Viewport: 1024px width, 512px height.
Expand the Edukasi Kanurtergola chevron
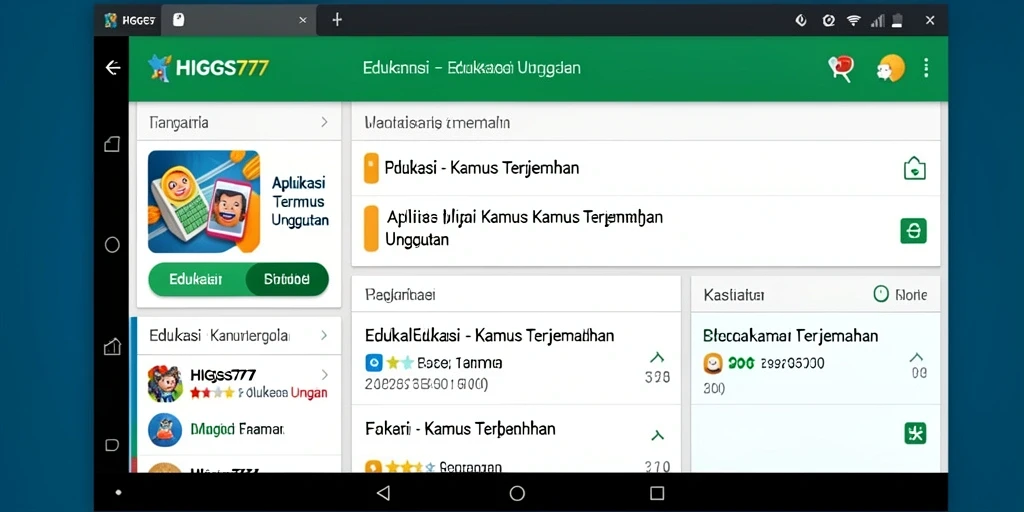point(324,336)
